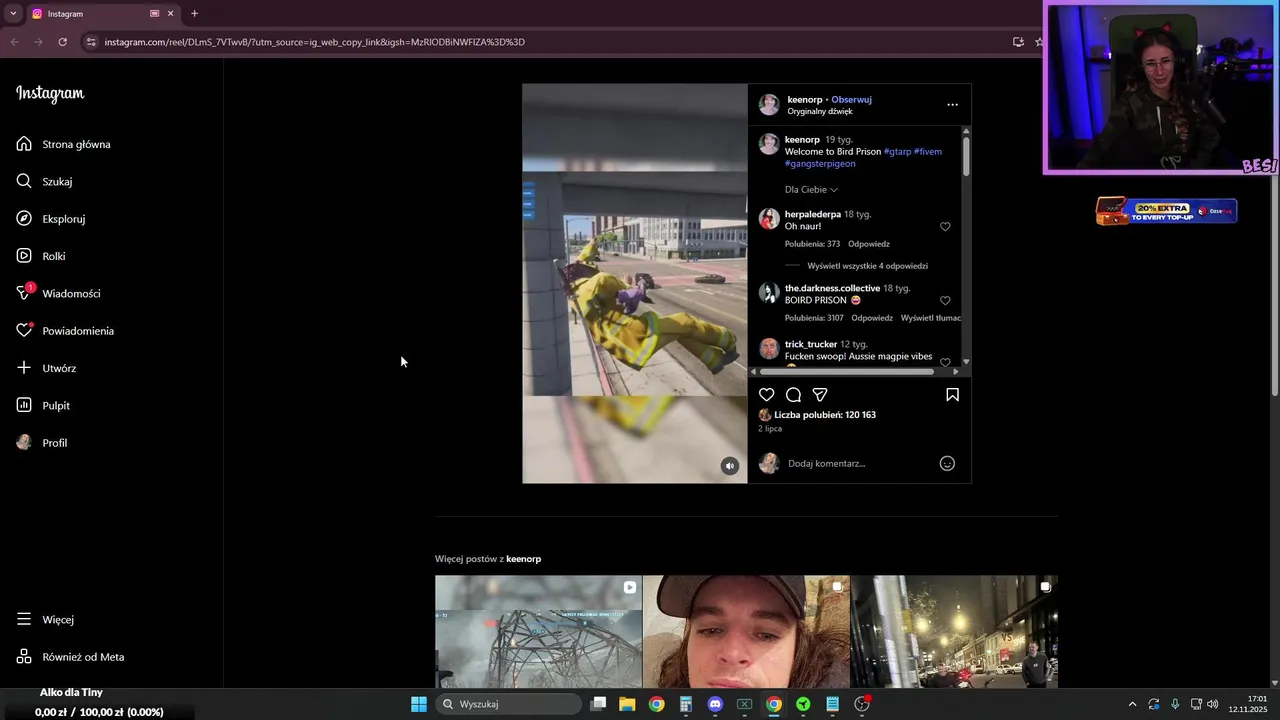Open the construction crane post thumbnail
Viewport: 1280px width, 720px height.
coord(538,631)
